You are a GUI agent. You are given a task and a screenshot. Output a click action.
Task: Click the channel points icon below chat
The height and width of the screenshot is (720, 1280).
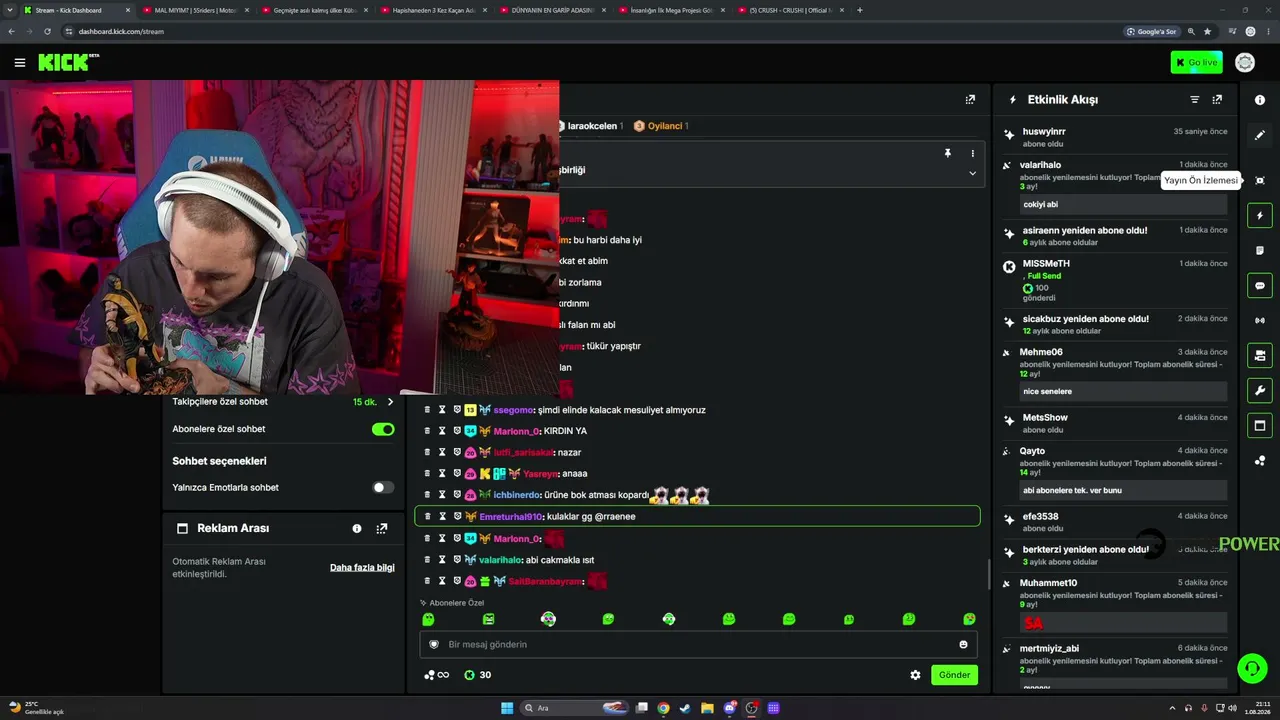pos(437,675)
